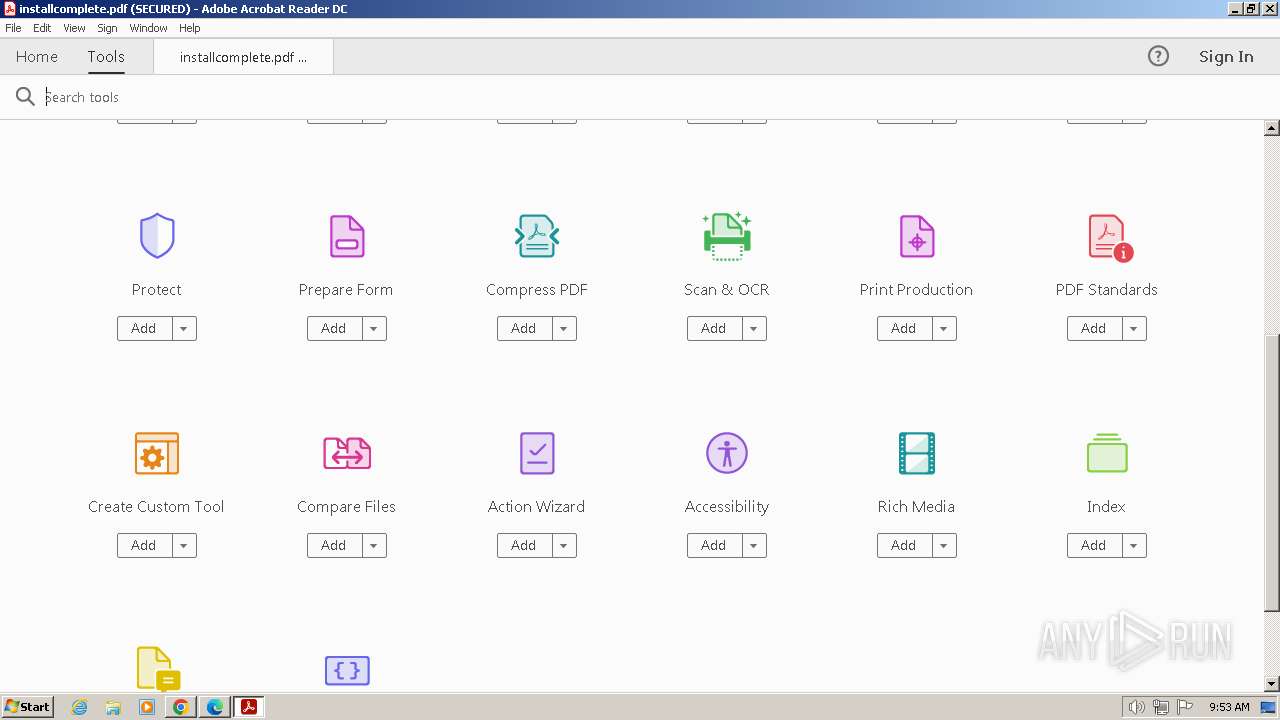Open Chrome from the taskbar
The height and width of the screenshot is (720, 1280).
(x=181, y=707)
